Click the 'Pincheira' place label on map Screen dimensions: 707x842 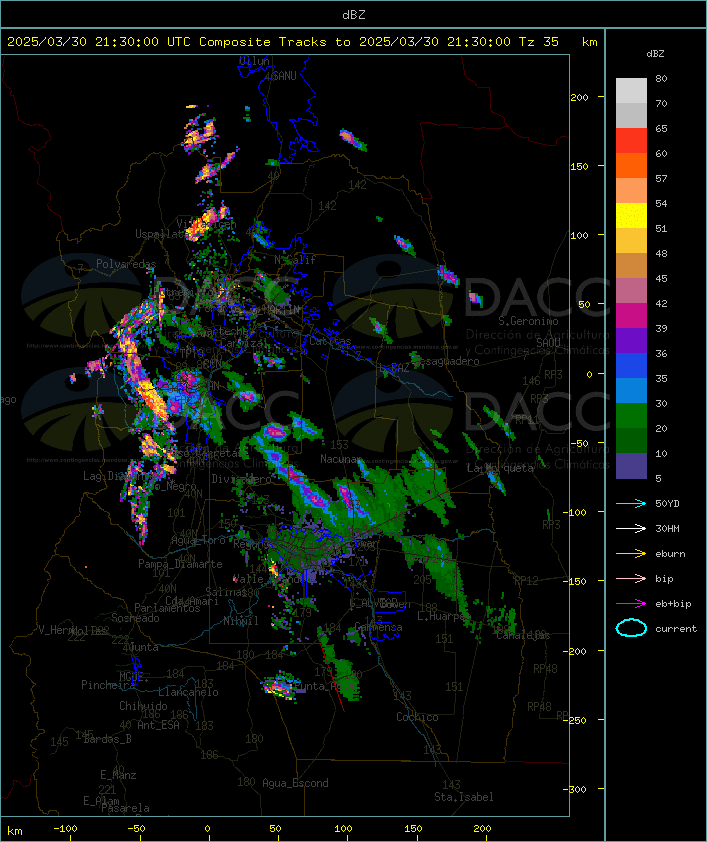[108, 685]
